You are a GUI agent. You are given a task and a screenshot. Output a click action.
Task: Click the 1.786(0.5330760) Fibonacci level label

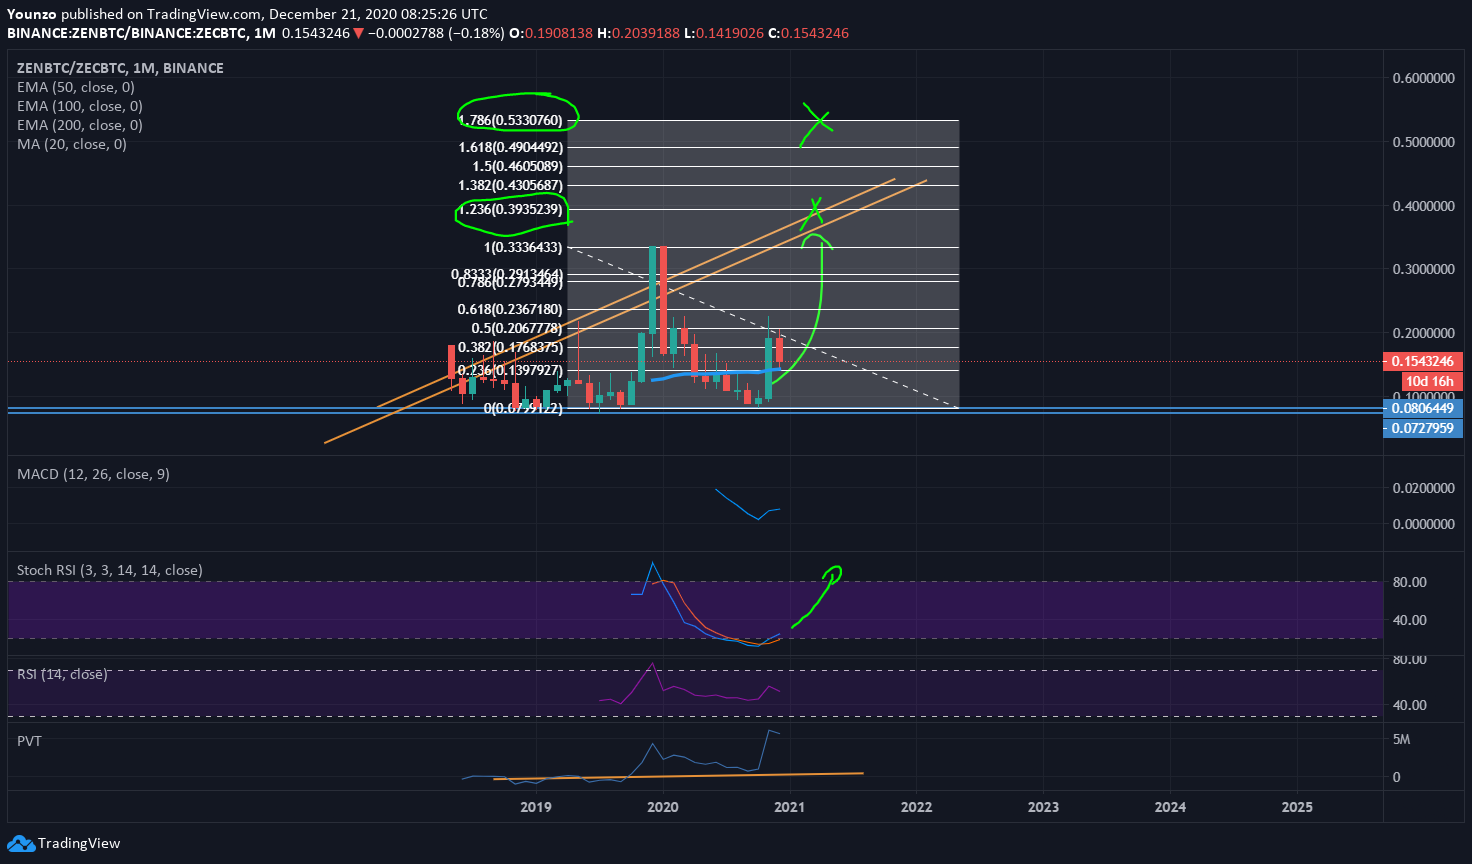[x=511, y=120]
